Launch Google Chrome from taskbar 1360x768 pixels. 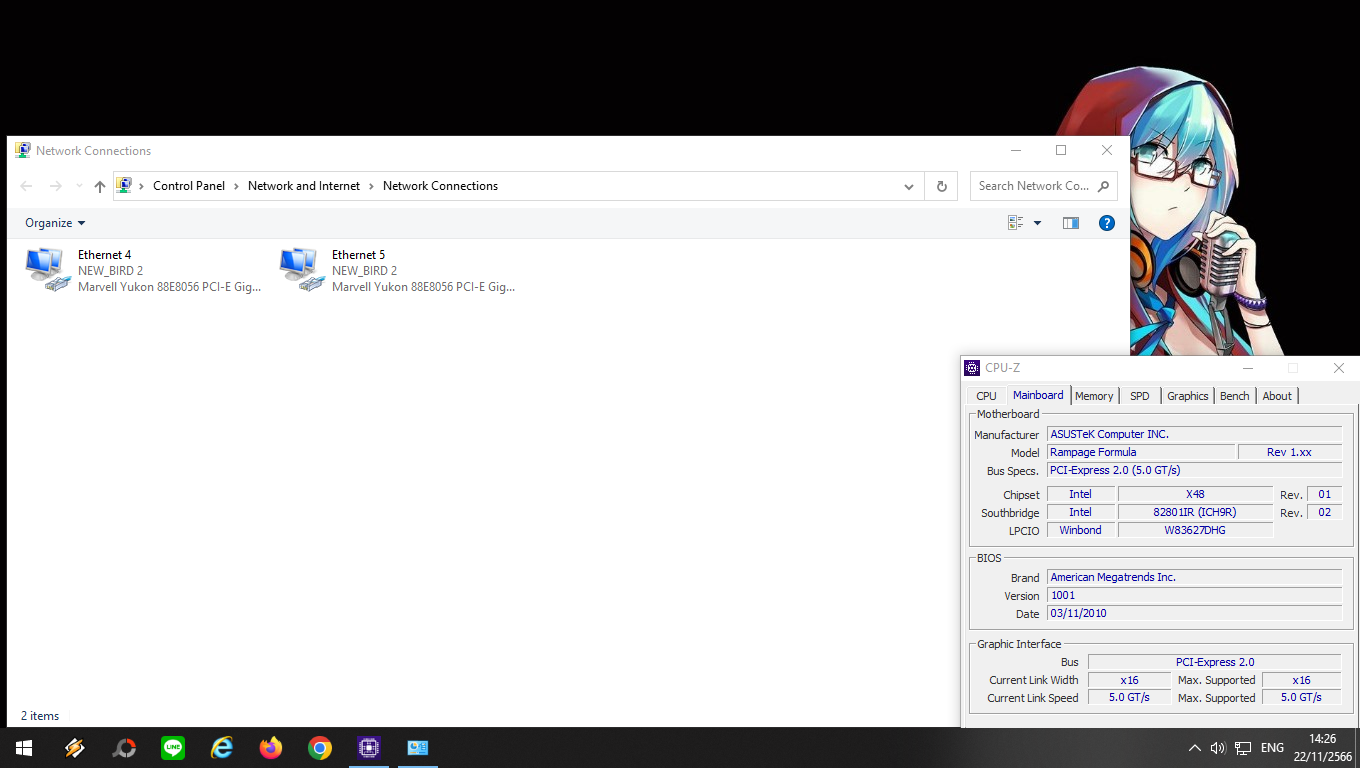click(x=320, y=747)
